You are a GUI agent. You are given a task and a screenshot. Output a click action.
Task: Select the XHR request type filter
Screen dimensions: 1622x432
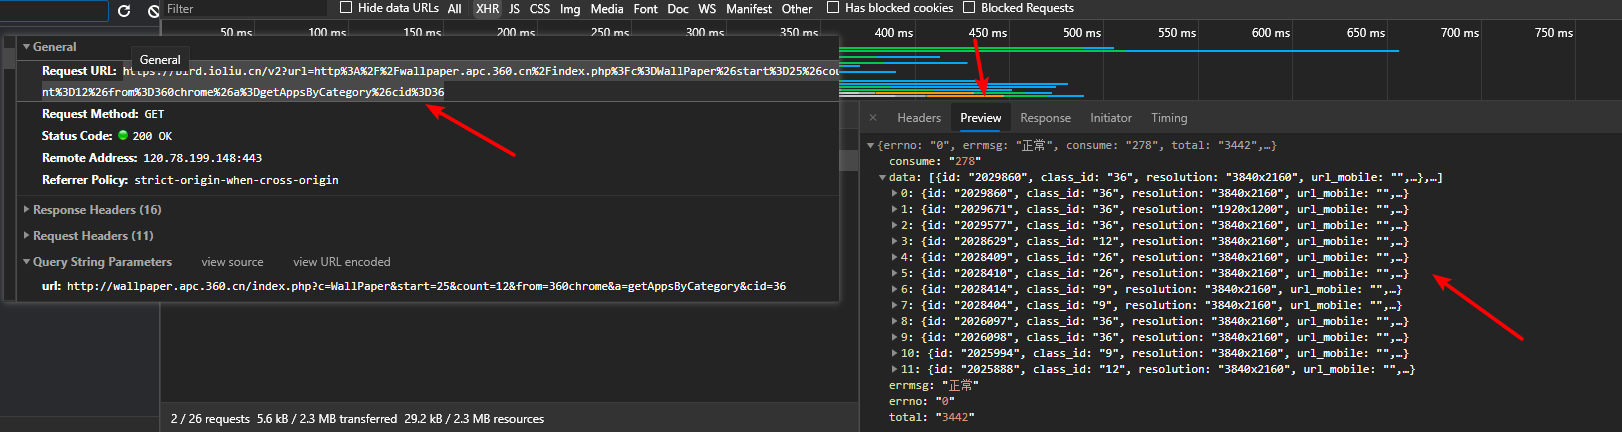point(488,9)
